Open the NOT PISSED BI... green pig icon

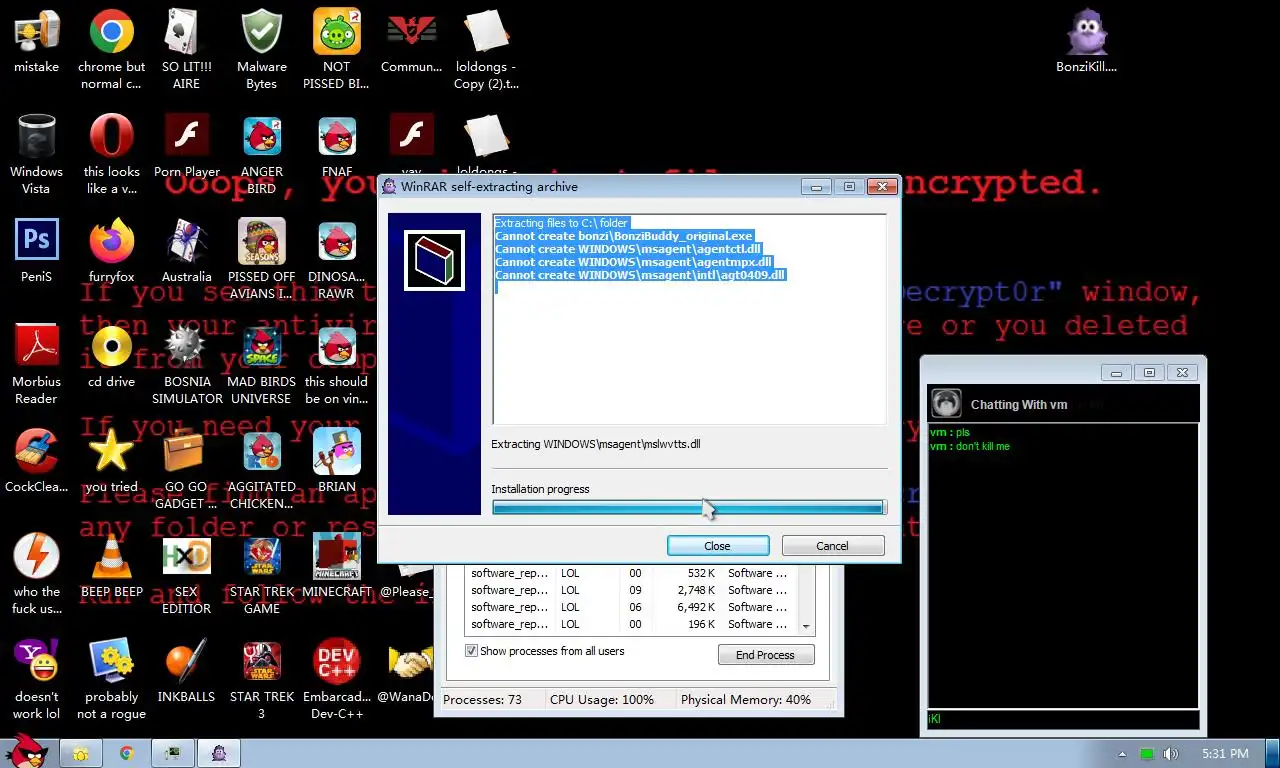point(336,50)
